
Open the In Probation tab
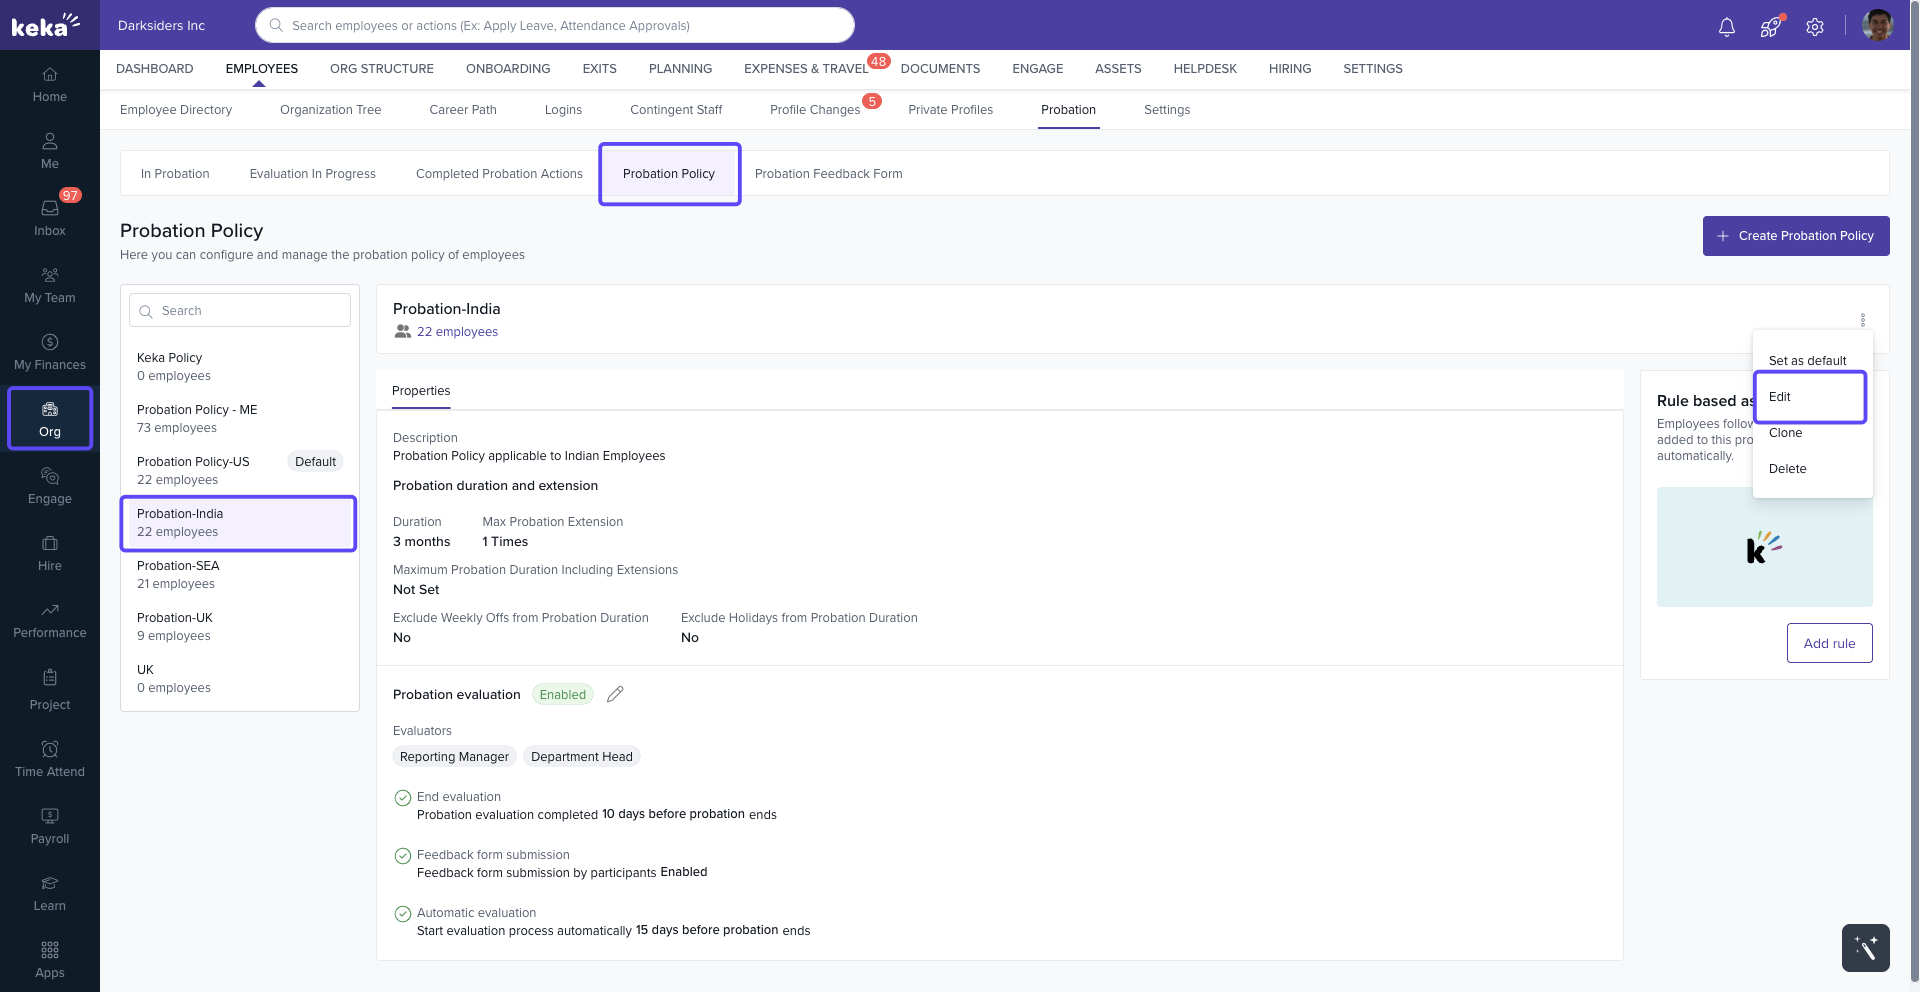pos(175,174)
